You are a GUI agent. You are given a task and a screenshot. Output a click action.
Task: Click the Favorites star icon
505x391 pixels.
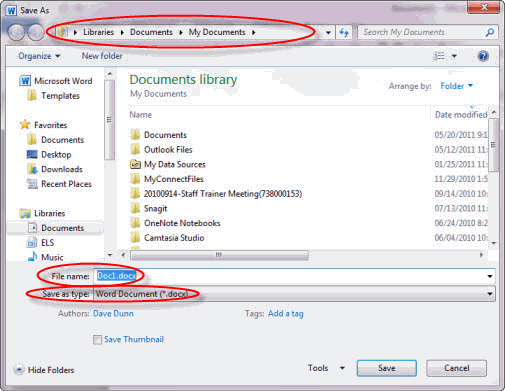25,125
